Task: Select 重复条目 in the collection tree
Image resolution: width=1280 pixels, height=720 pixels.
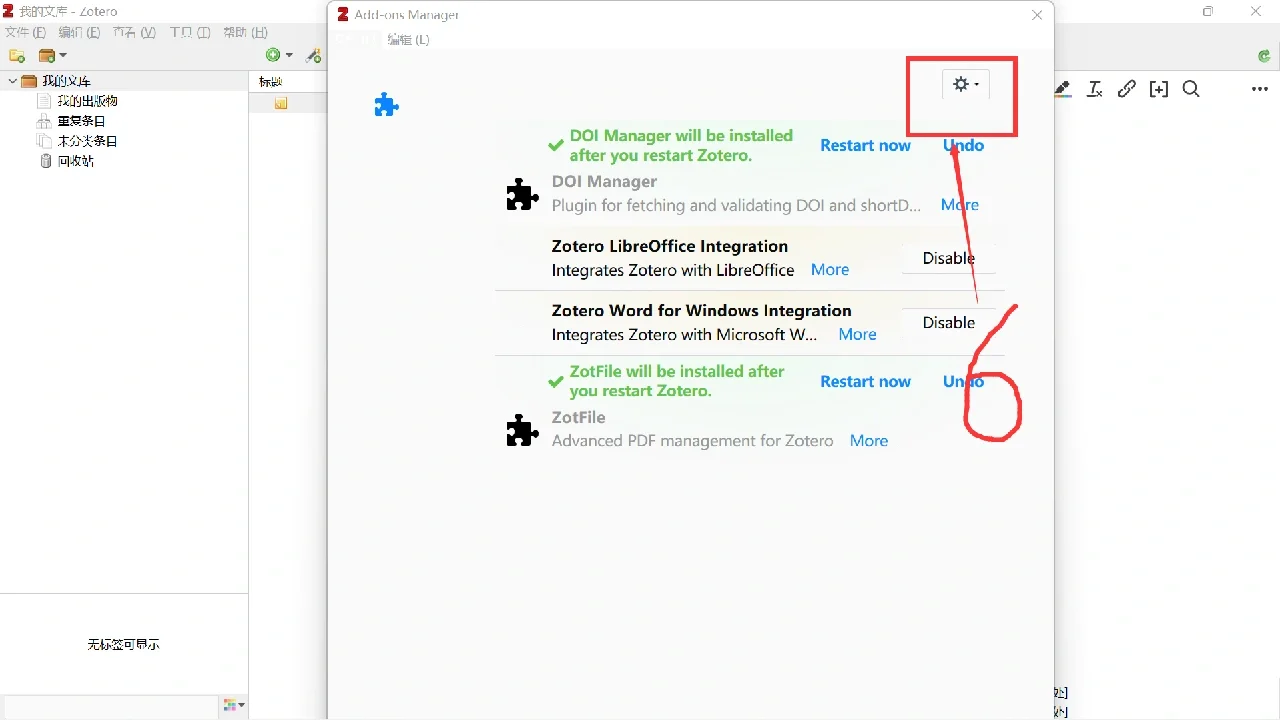Action: point(81,121)
